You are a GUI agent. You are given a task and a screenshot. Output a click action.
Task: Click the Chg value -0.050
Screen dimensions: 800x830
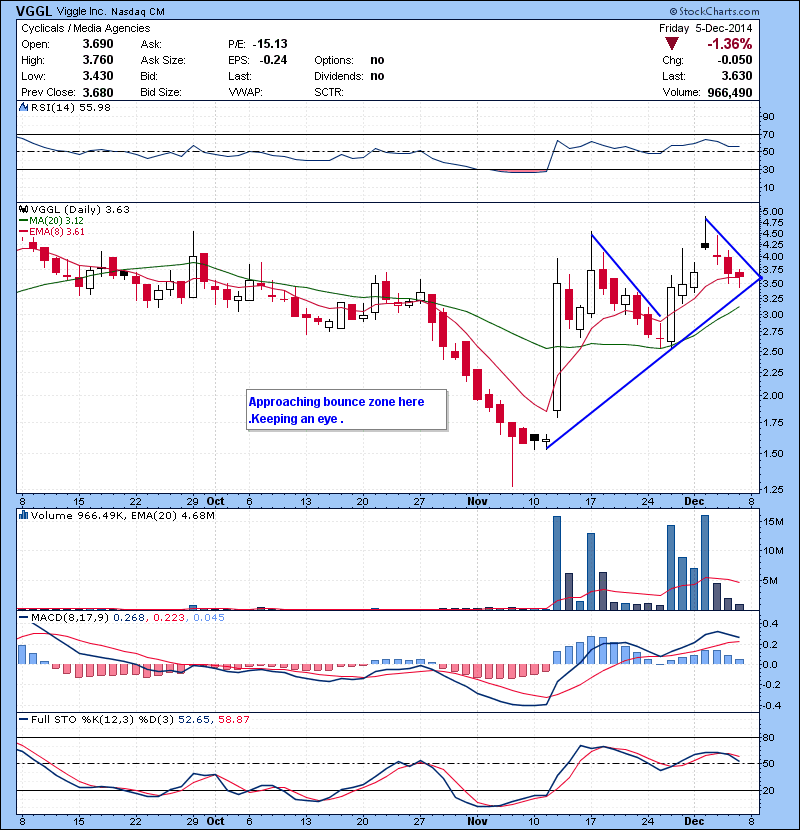point(734,60)
